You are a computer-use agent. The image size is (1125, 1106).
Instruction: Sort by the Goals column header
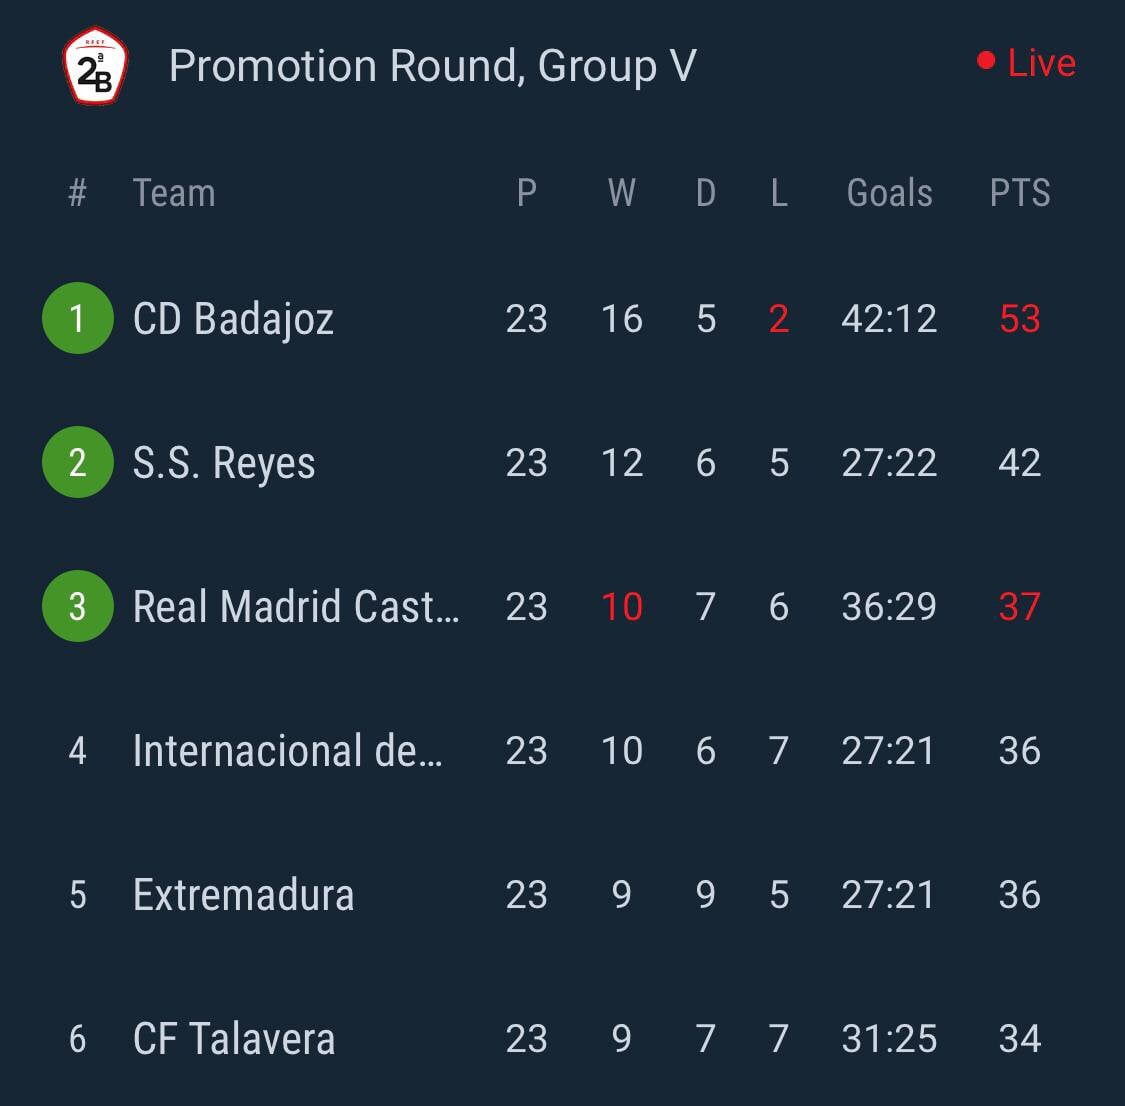click(889, 192)
